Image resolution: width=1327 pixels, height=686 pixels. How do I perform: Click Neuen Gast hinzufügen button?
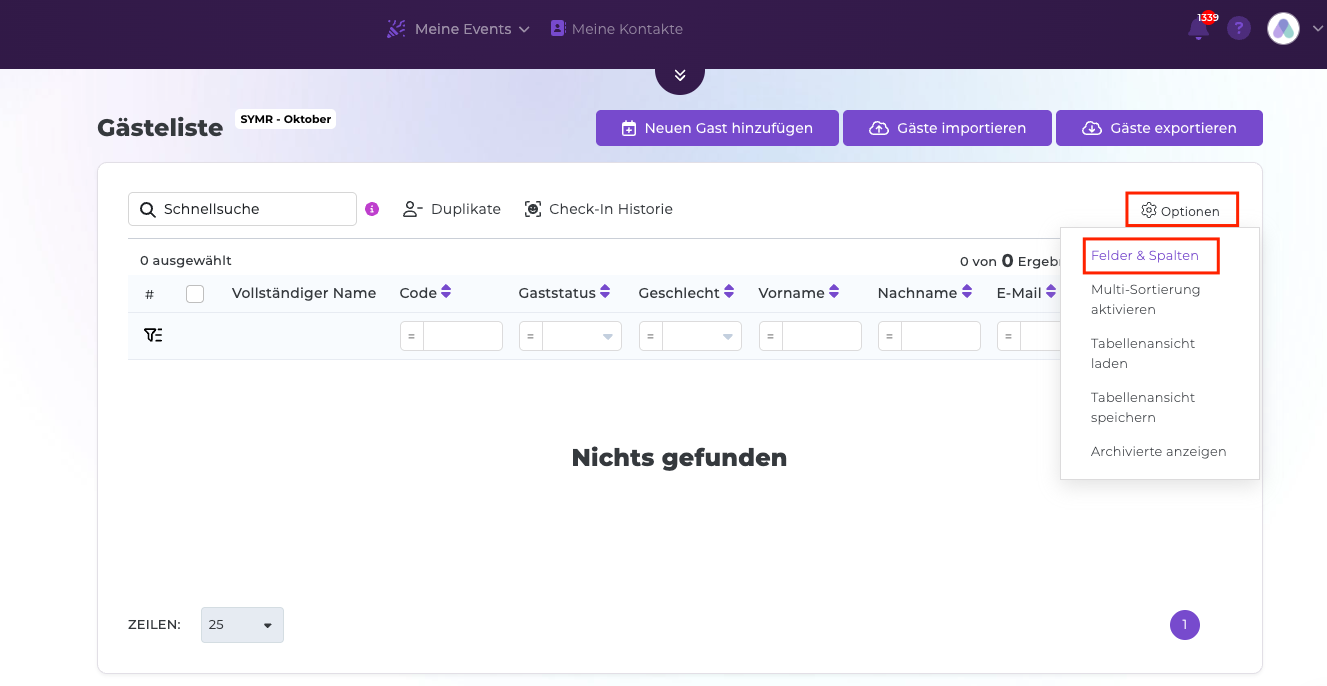pos(716,128)
